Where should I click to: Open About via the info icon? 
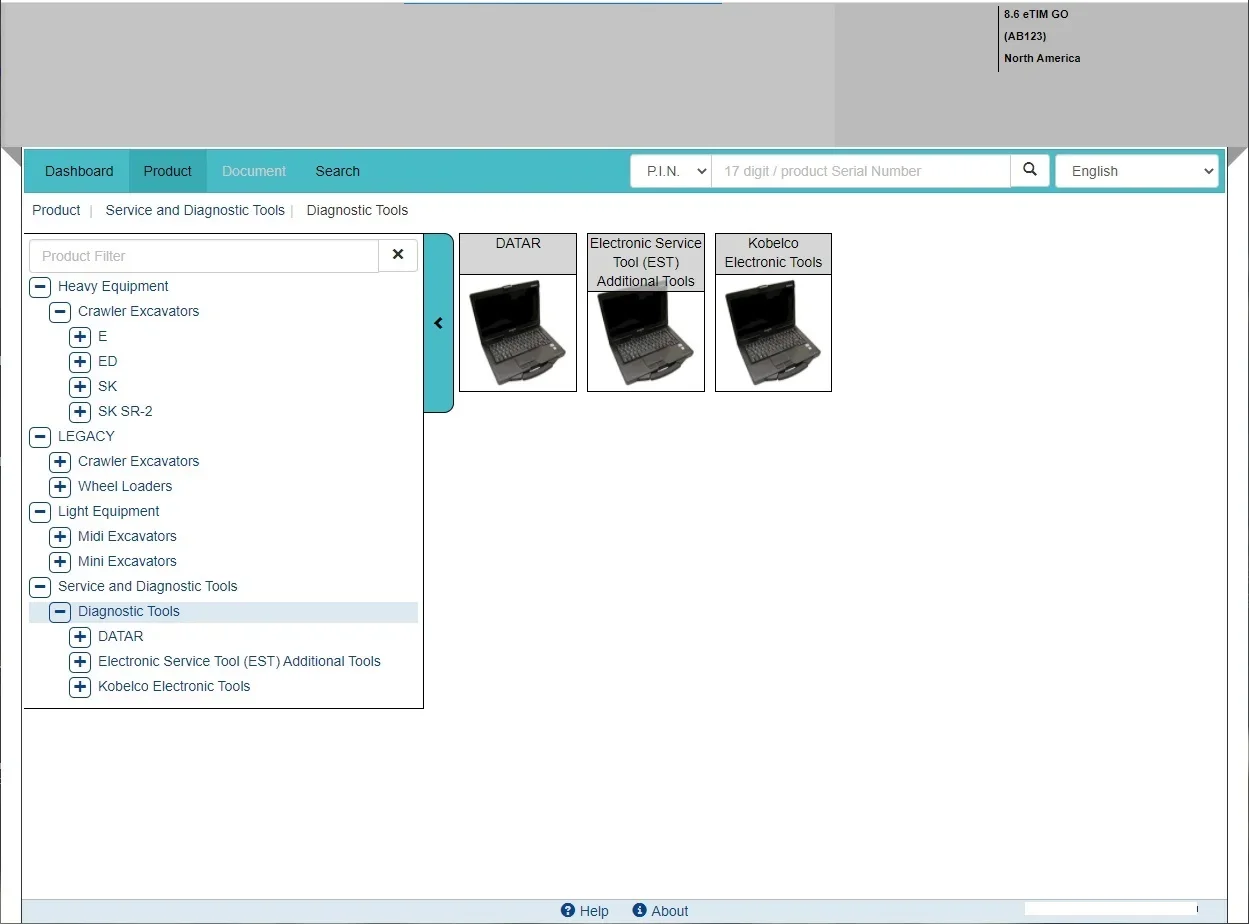coord(640,910)
